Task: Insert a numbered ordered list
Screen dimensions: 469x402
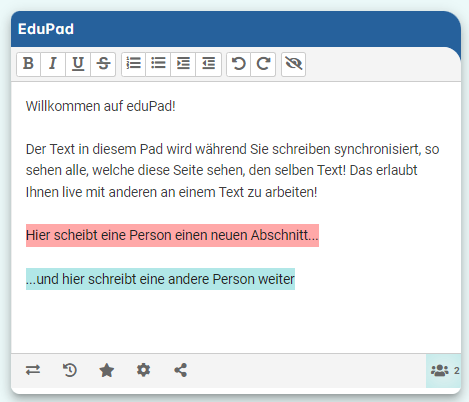Action: pyautogui.click(x=133, y=64)
